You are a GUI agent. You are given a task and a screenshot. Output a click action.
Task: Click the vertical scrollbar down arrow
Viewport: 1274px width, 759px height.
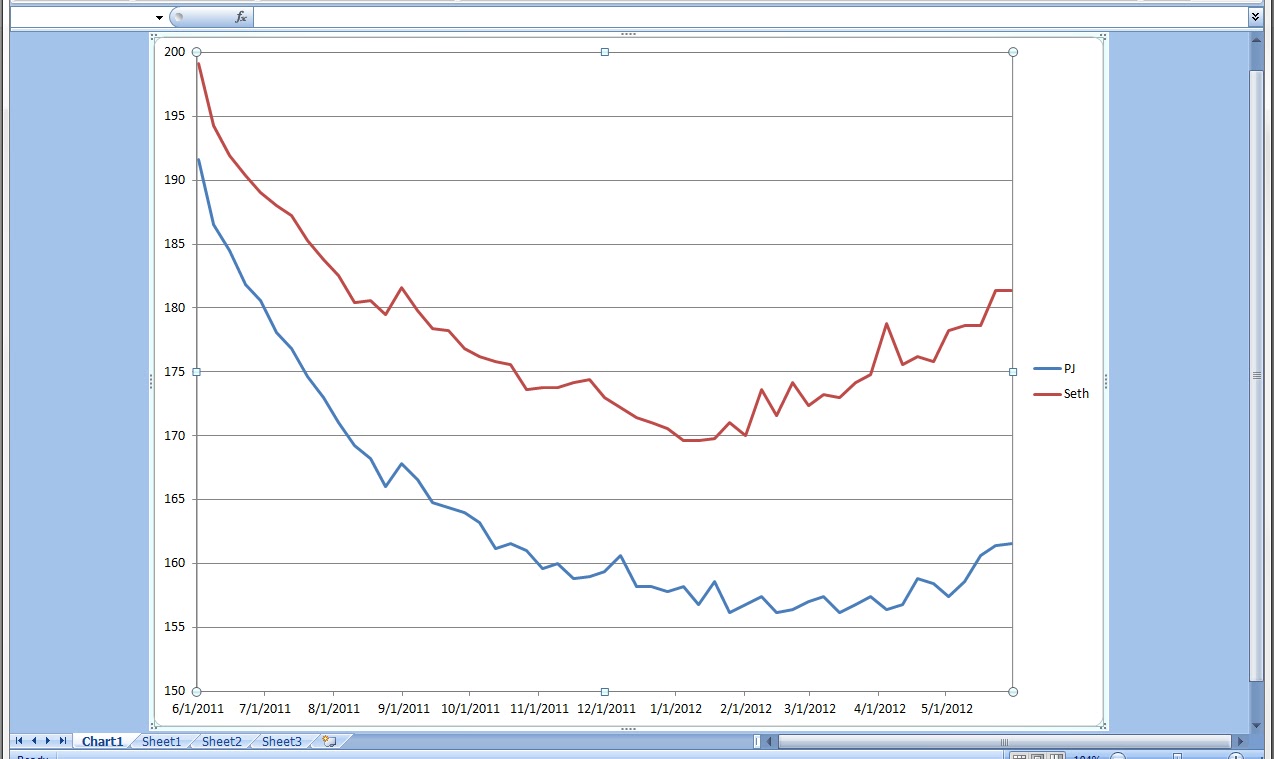pyautogui.click(x=1256, y=725)
